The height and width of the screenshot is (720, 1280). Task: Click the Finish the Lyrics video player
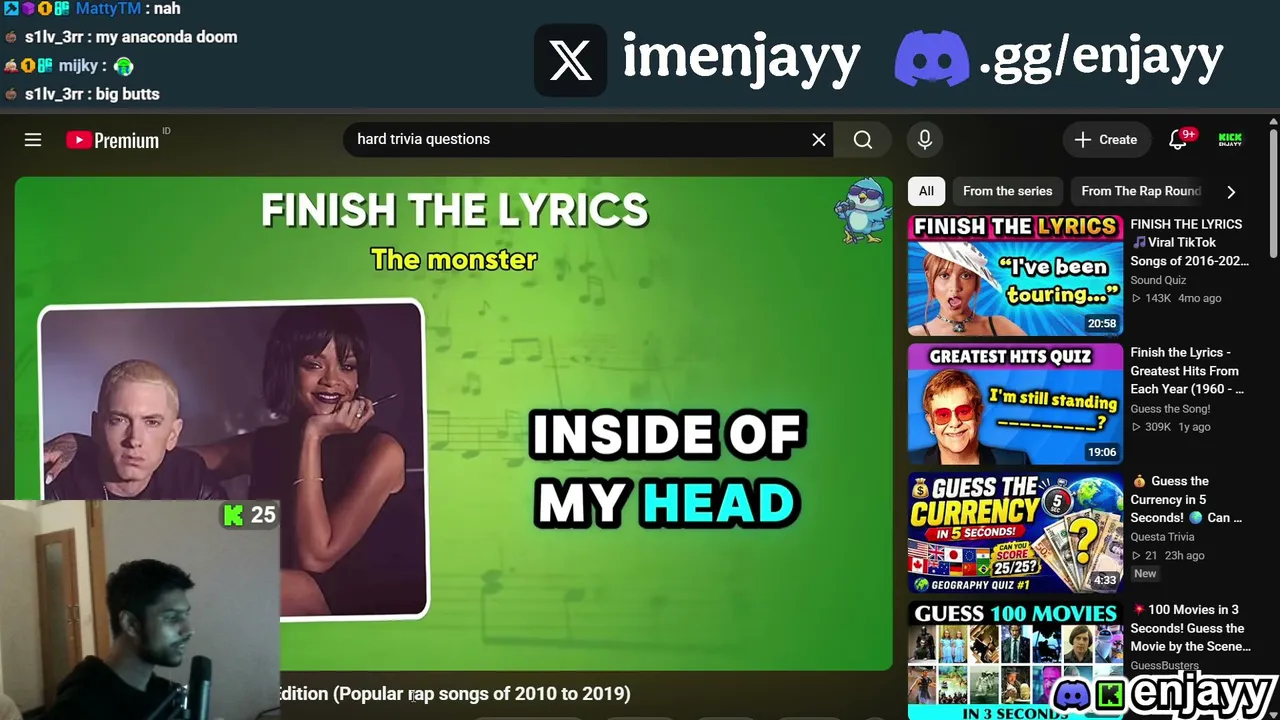point(453,423)
